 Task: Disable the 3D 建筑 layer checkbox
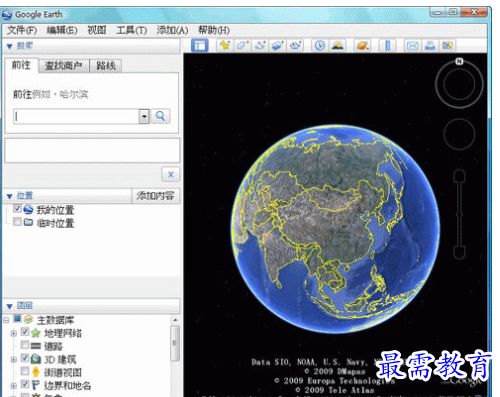point(25,358)
